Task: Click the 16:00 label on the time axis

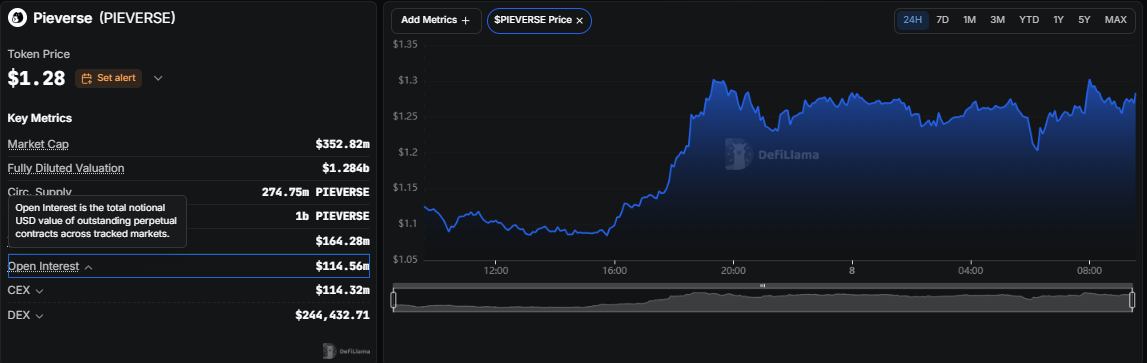Action: click(x=614, y=270)
